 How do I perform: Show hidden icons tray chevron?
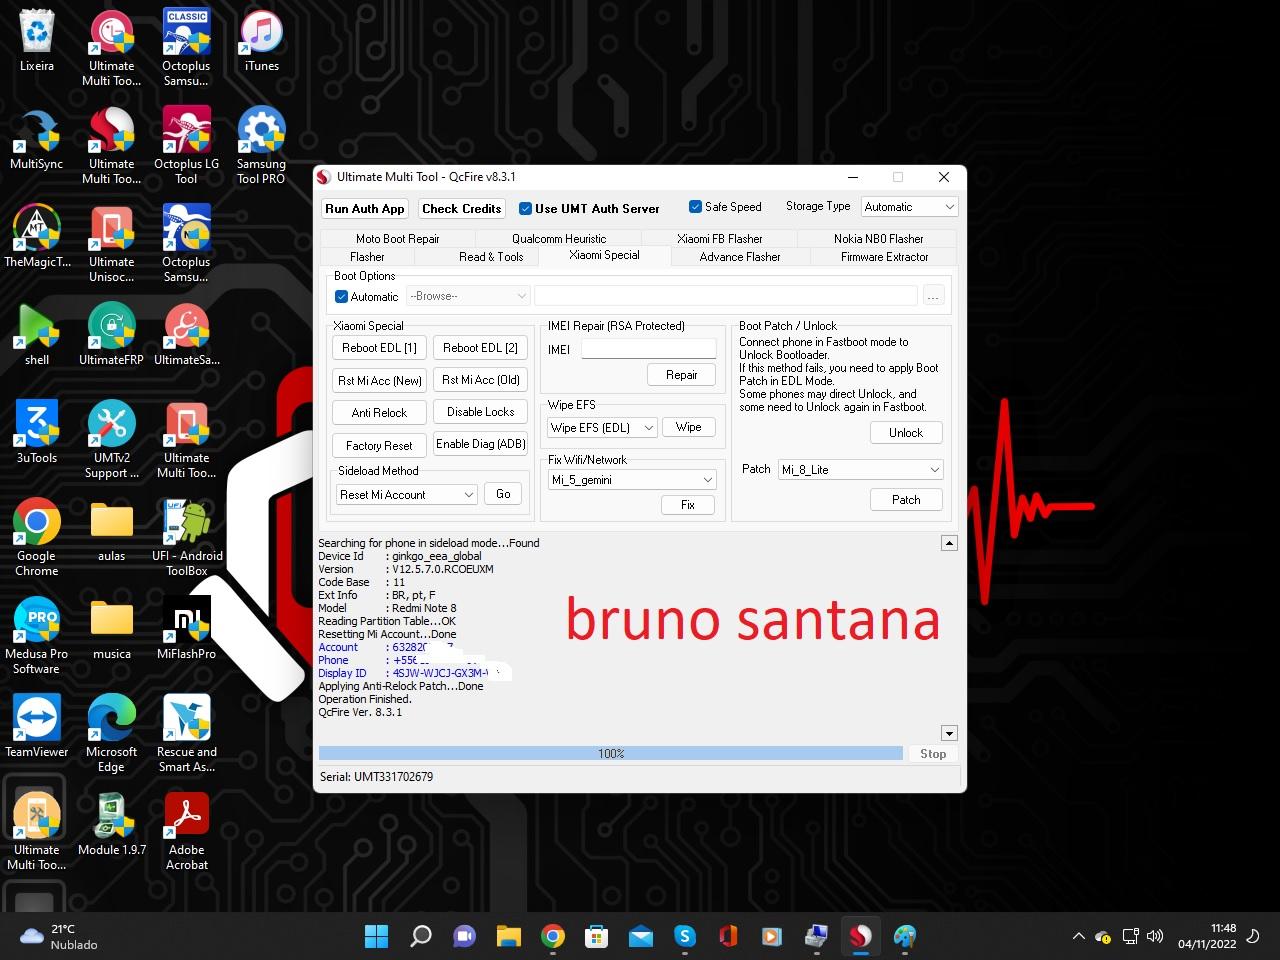pyautogui.click(x=1078, y=937)
